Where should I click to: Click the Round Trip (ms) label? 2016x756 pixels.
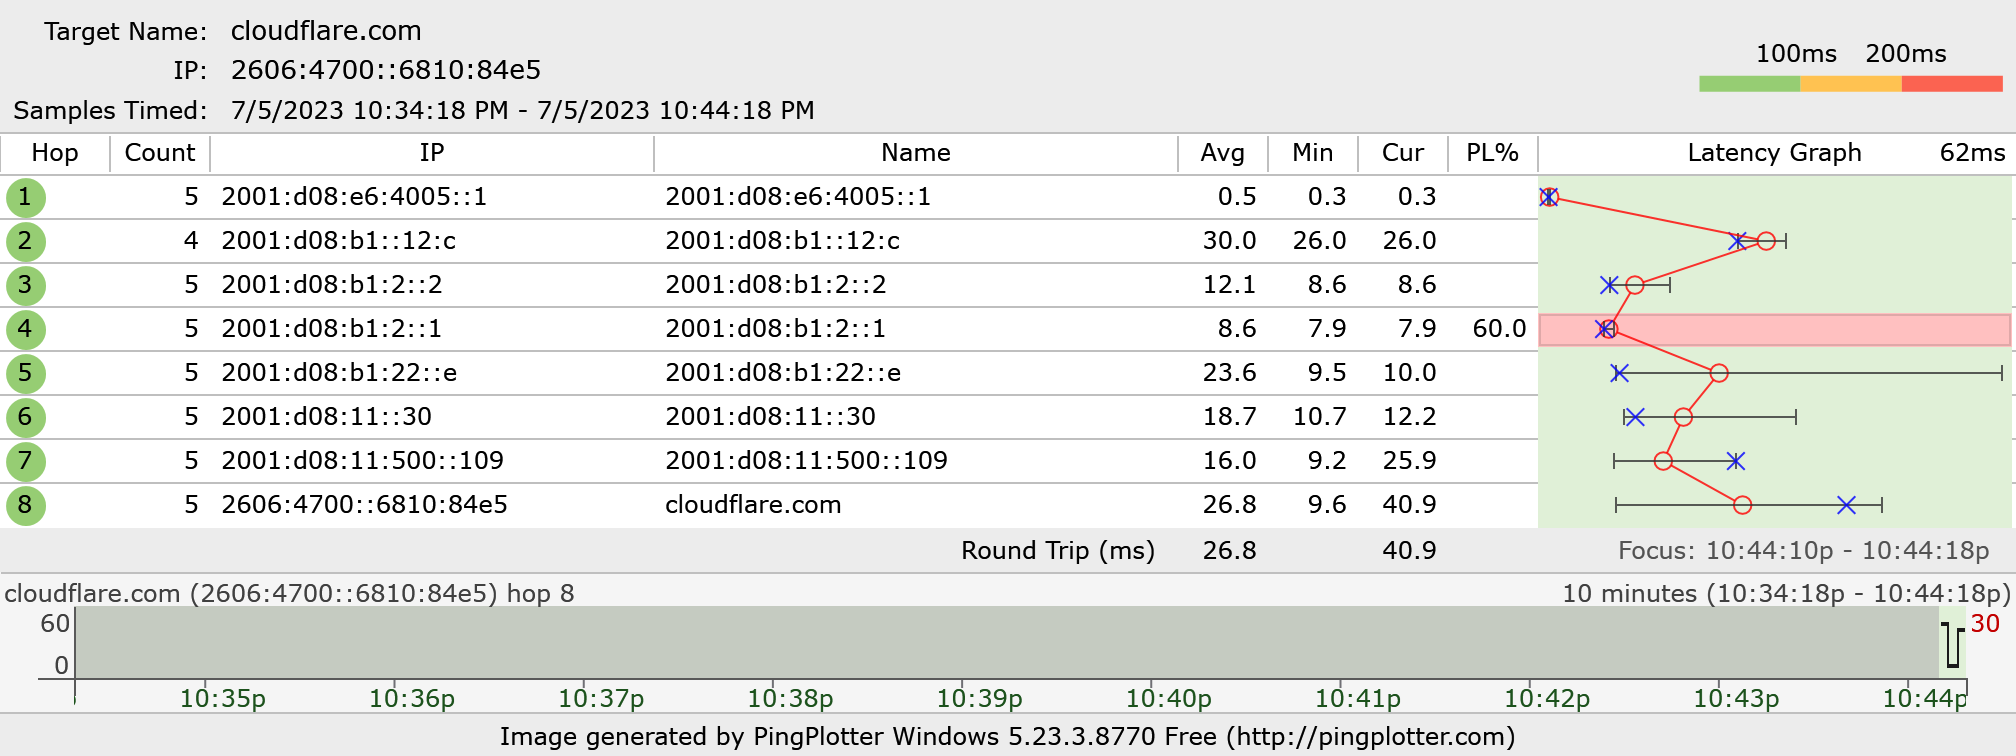tap(1058, 551)
